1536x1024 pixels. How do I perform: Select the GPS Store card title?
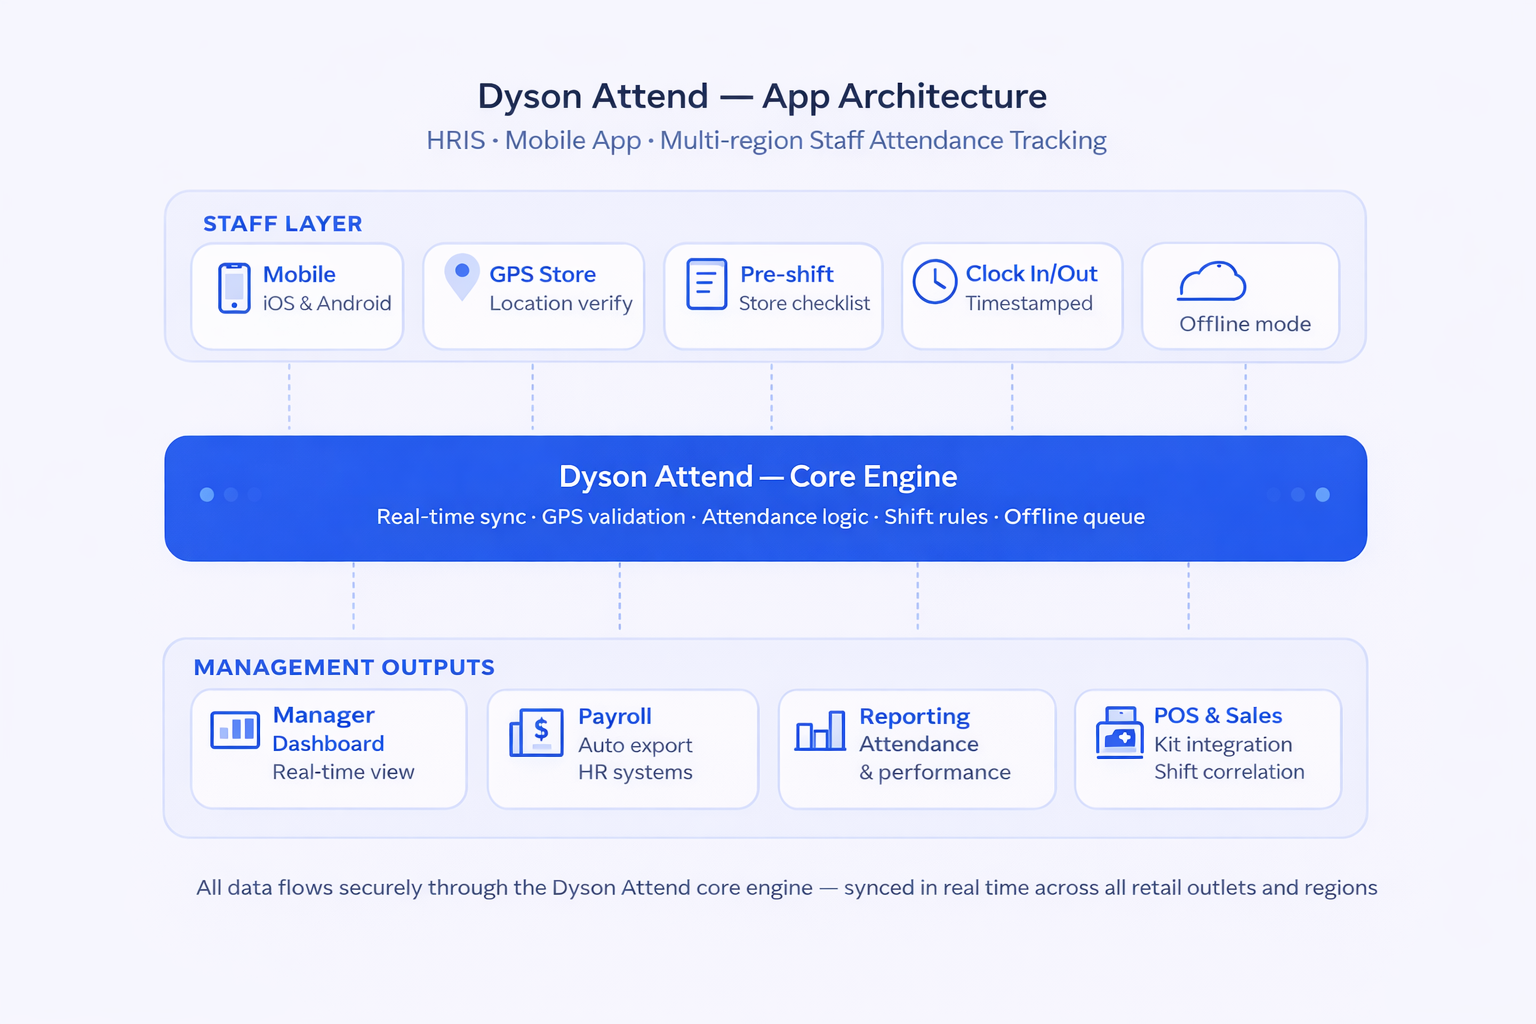click(x=542, y=274)
